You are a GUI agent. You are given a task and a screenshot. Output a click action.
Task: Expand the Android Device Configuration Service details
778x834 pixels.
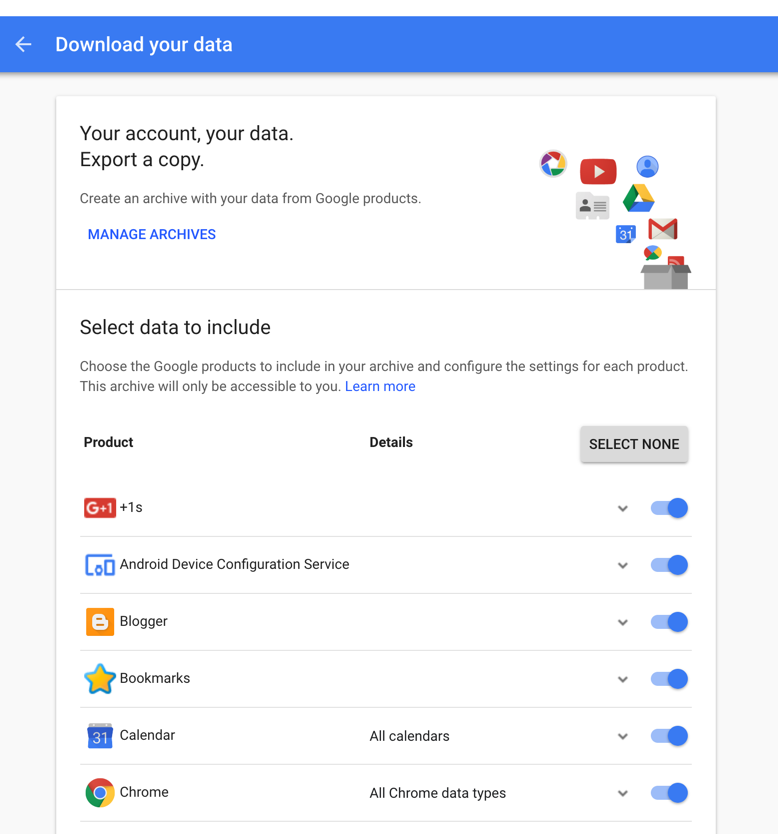(x=623, y=565)
